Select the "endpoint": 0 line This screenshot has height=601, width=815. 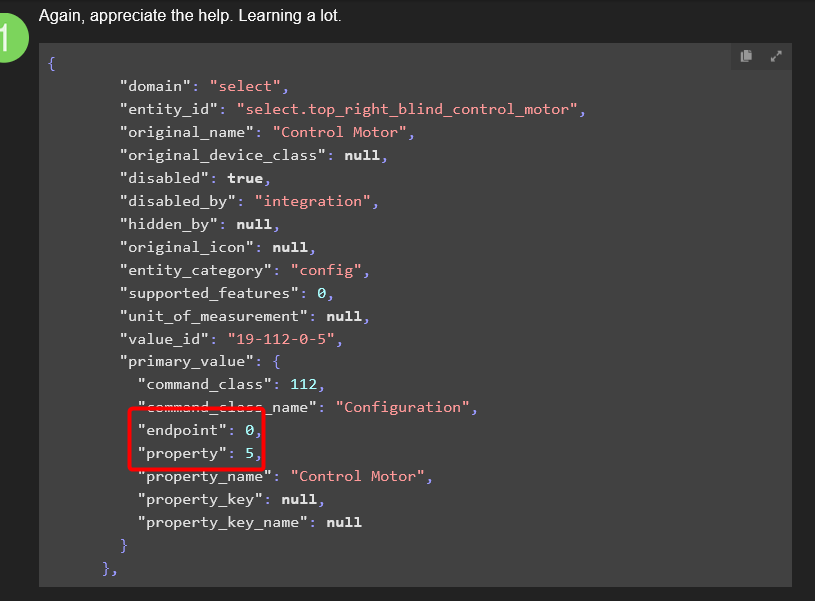[x=200, y=430]
